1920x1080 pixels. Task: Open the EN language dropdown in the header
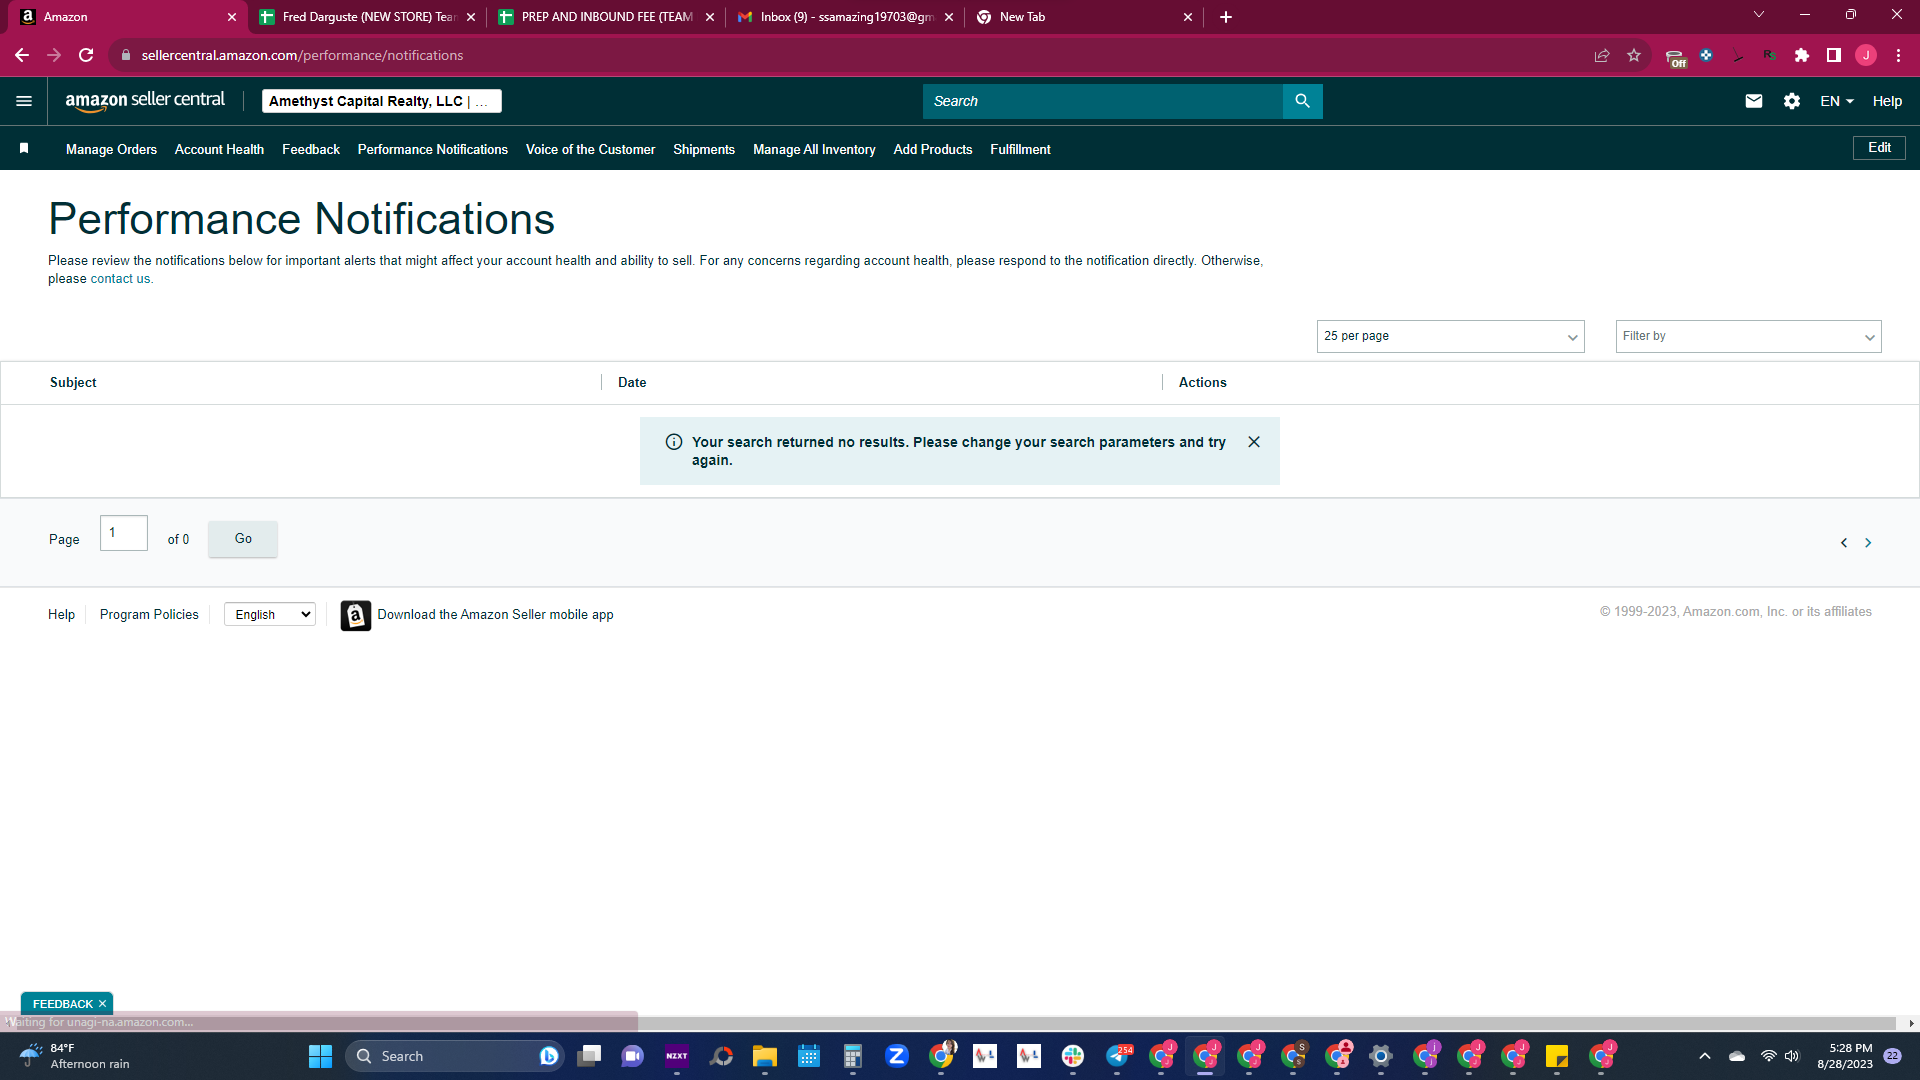(x=1837, y=101)
